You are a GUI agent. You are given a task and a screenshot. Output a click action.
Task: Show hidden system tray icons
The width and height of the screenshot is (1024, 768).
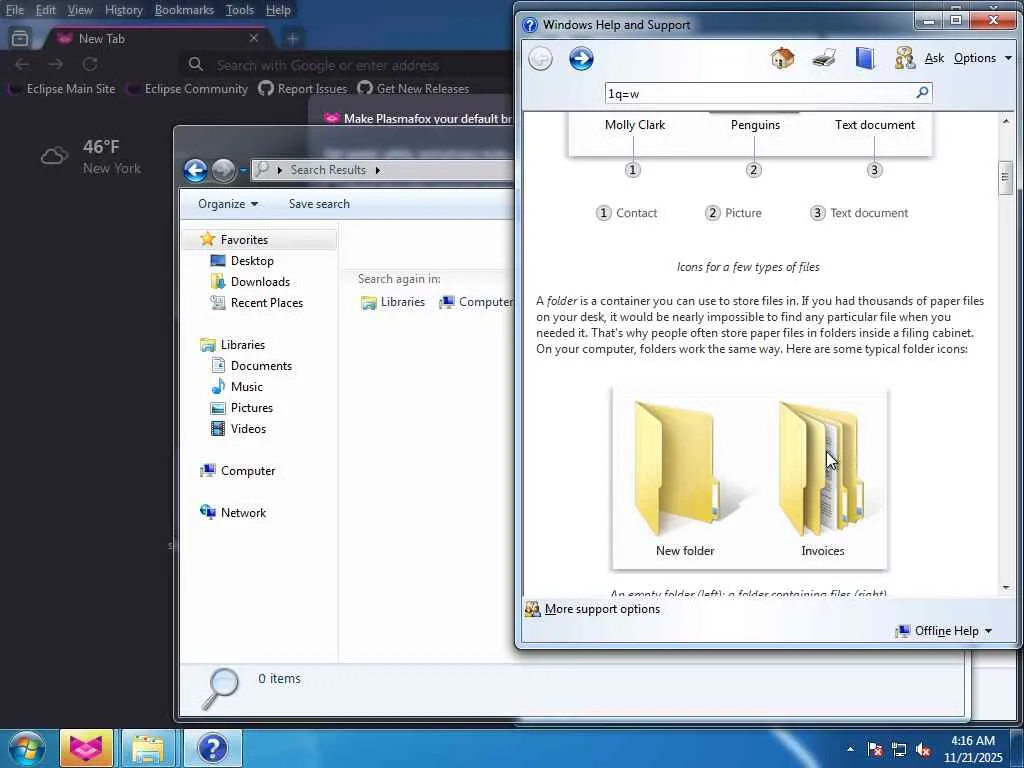point(850,749)
